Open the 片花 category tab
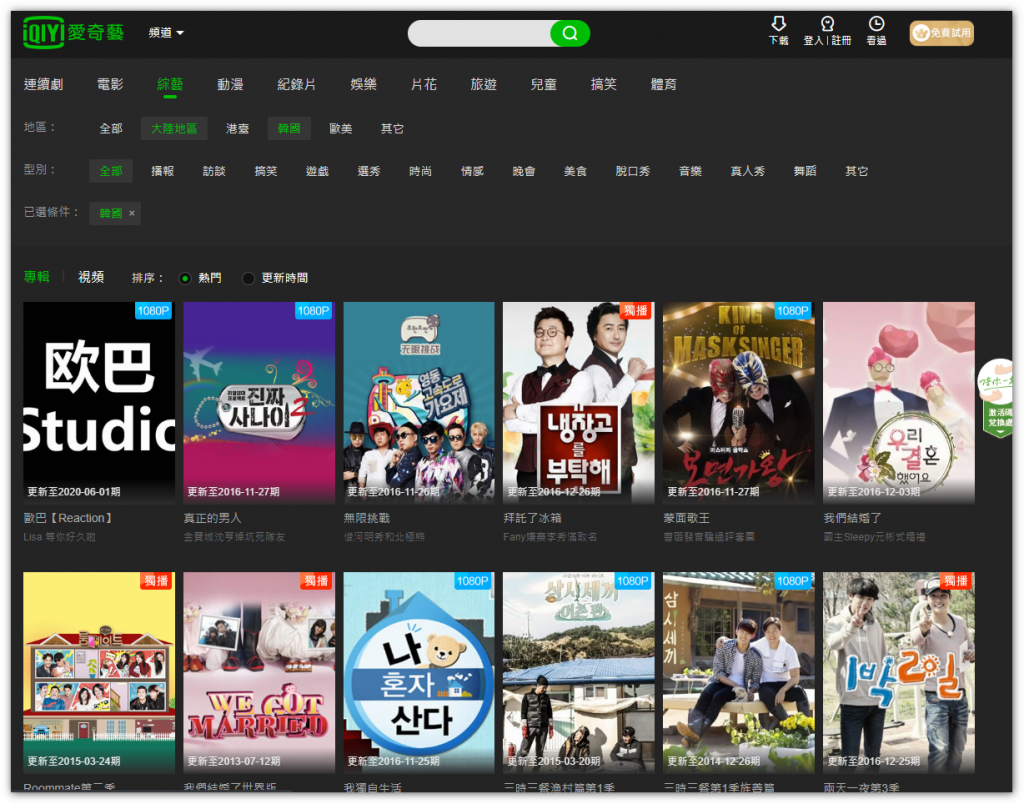Image resolution: width=1024 pixels, height=804 pixels. tap(423, 84)
